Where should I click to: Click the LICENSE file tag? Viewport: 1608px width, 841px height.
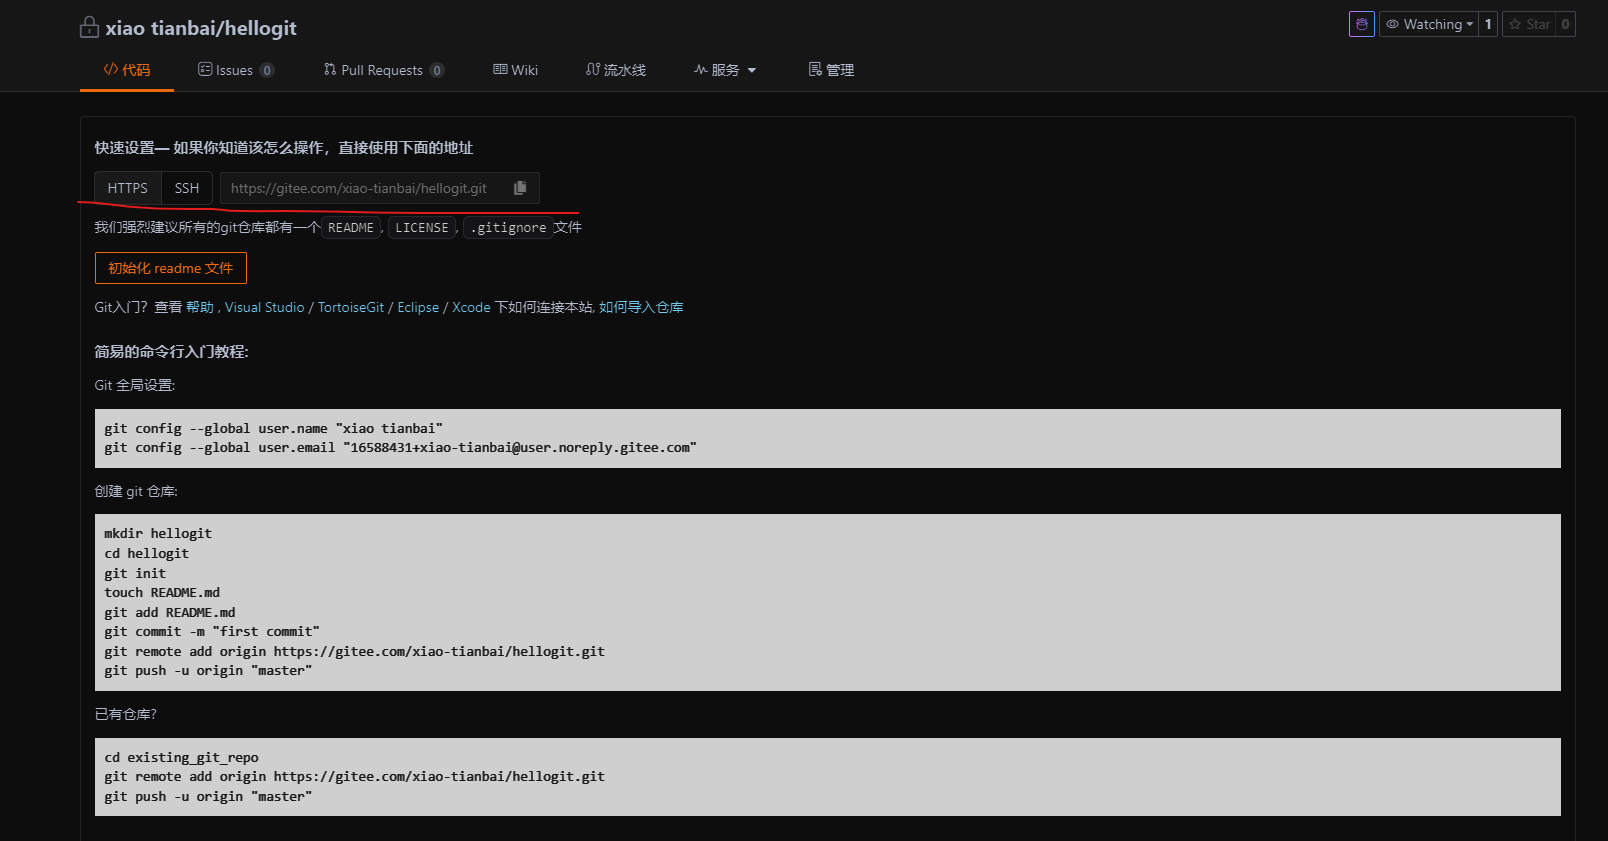[x=422, y=228]
